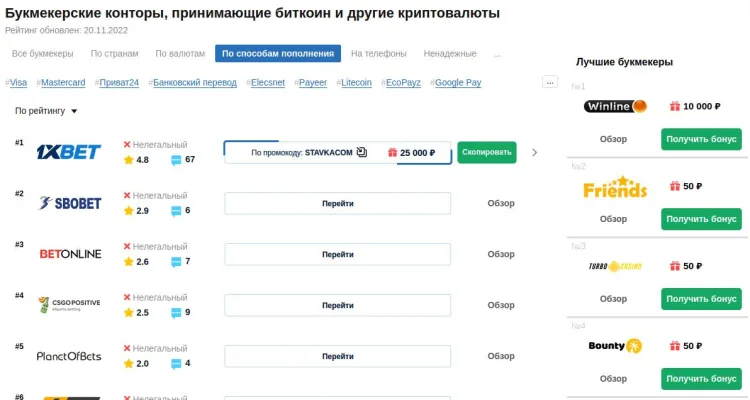Open the 'Обзор' link under Winline
Screen dimensions: 750x400
coord(613,139)
